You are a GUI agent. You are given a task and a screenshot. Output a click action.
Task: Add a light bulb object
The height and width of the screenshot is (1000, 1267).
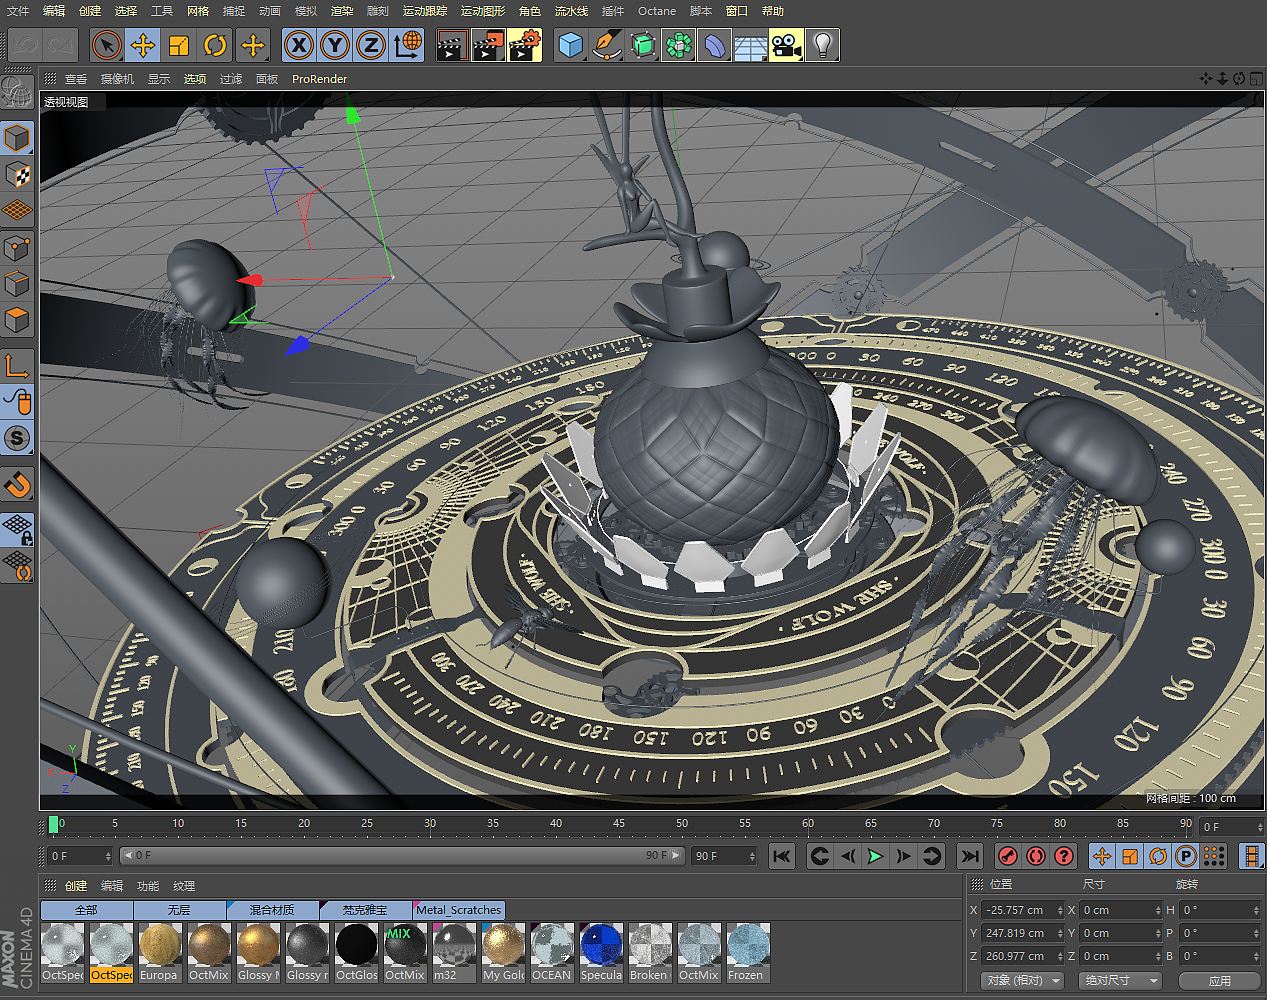click(x=823, y=45)
